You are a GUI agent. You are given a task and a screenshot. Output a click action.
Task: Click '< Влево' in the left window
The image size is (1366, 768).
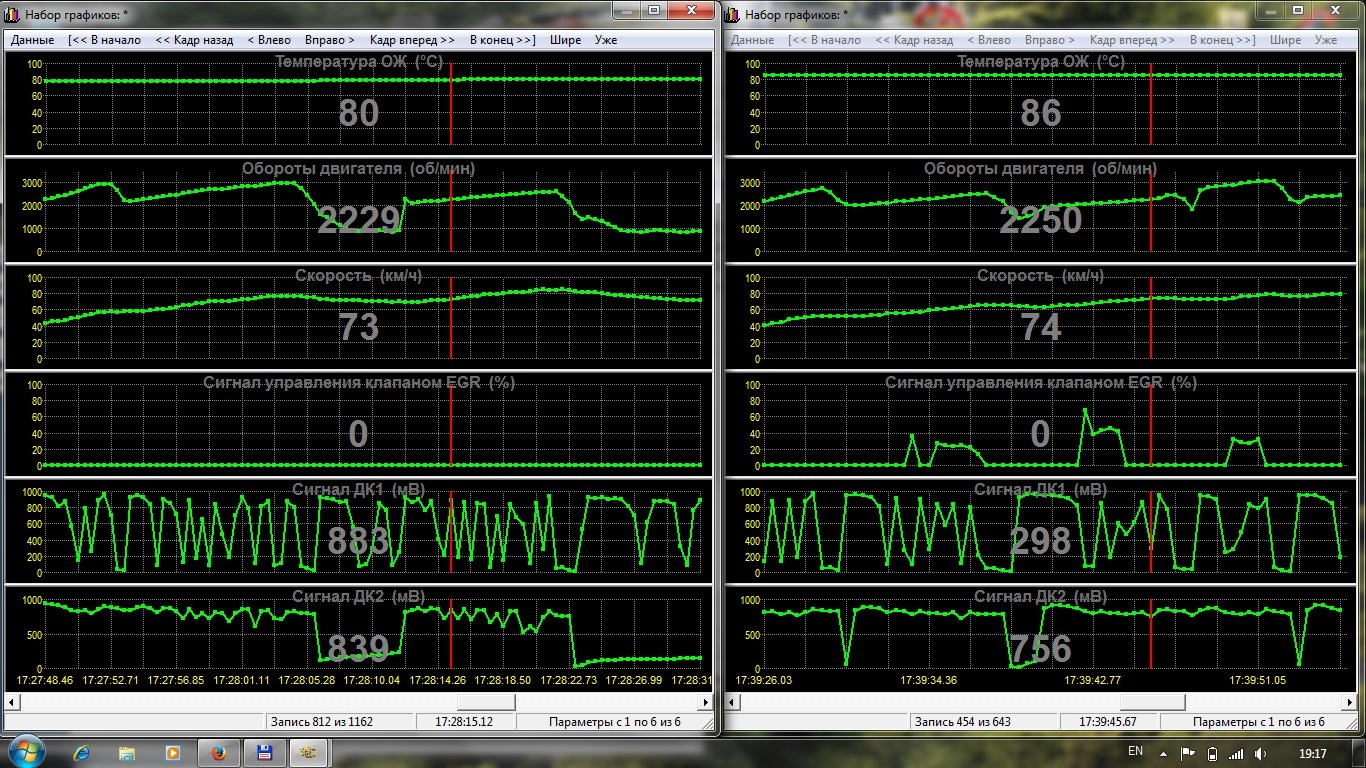269,40
